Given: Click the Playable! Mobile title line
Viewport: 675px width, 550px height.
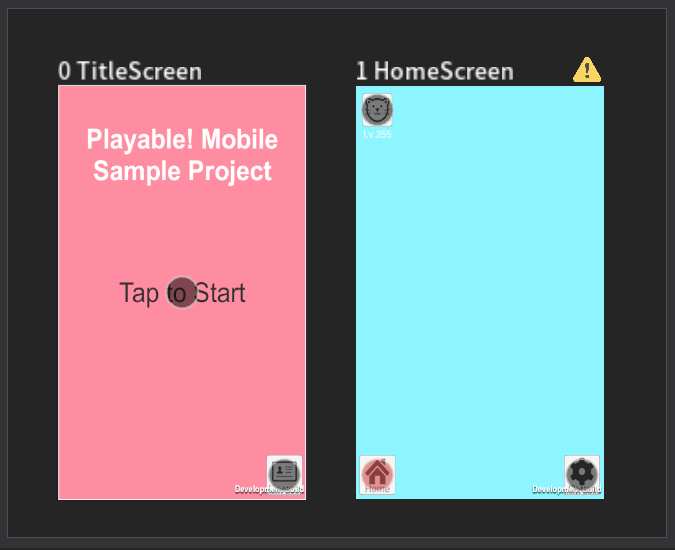Looking at the screenshot, I should pyautogui.click(x=182, y=139).
